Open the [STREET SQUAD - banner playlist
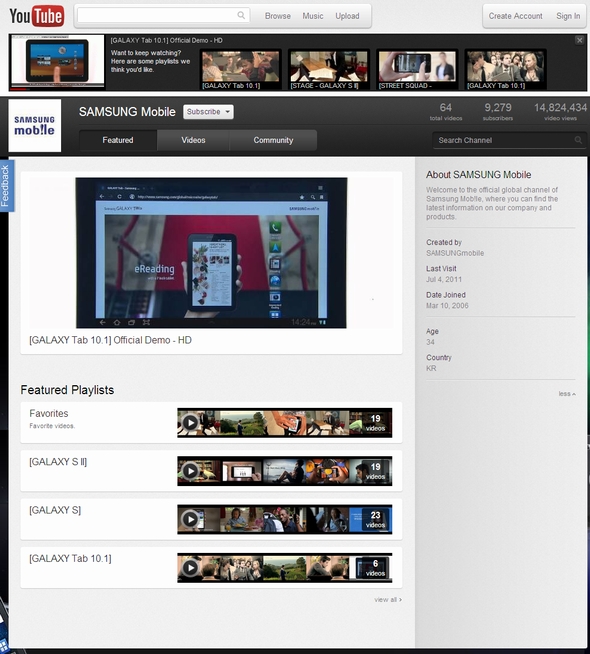This screenshot has width=590, height=654. click(417, 69)
